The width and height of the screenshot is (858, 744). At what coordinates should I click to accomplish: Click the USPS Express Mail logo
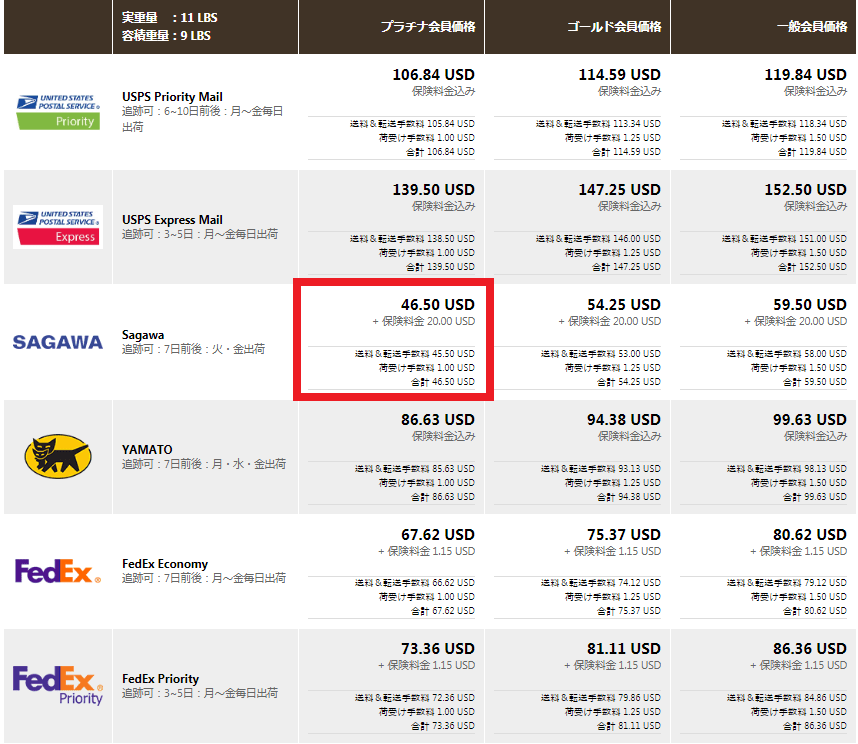click(x=58, y=227)
